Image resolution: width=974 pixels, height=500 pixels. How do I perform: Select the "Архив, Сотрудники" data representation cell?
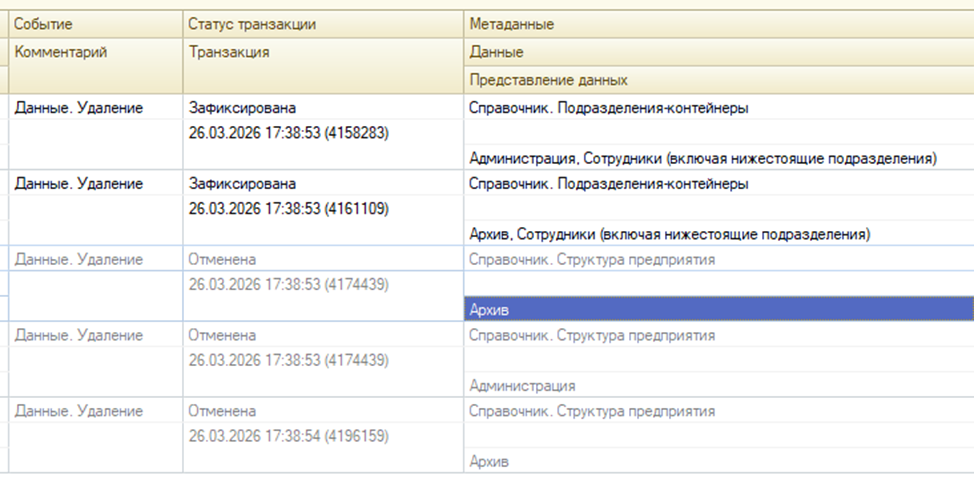pyautogui.click(x=669, y=234)
